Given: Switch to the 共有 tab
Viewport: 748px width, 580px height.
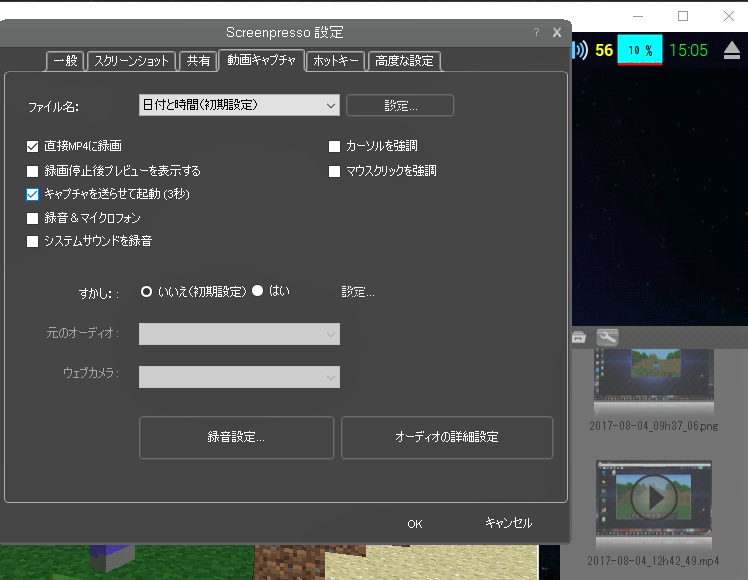Looking at the screenshot, I should (x=198, y=61).
